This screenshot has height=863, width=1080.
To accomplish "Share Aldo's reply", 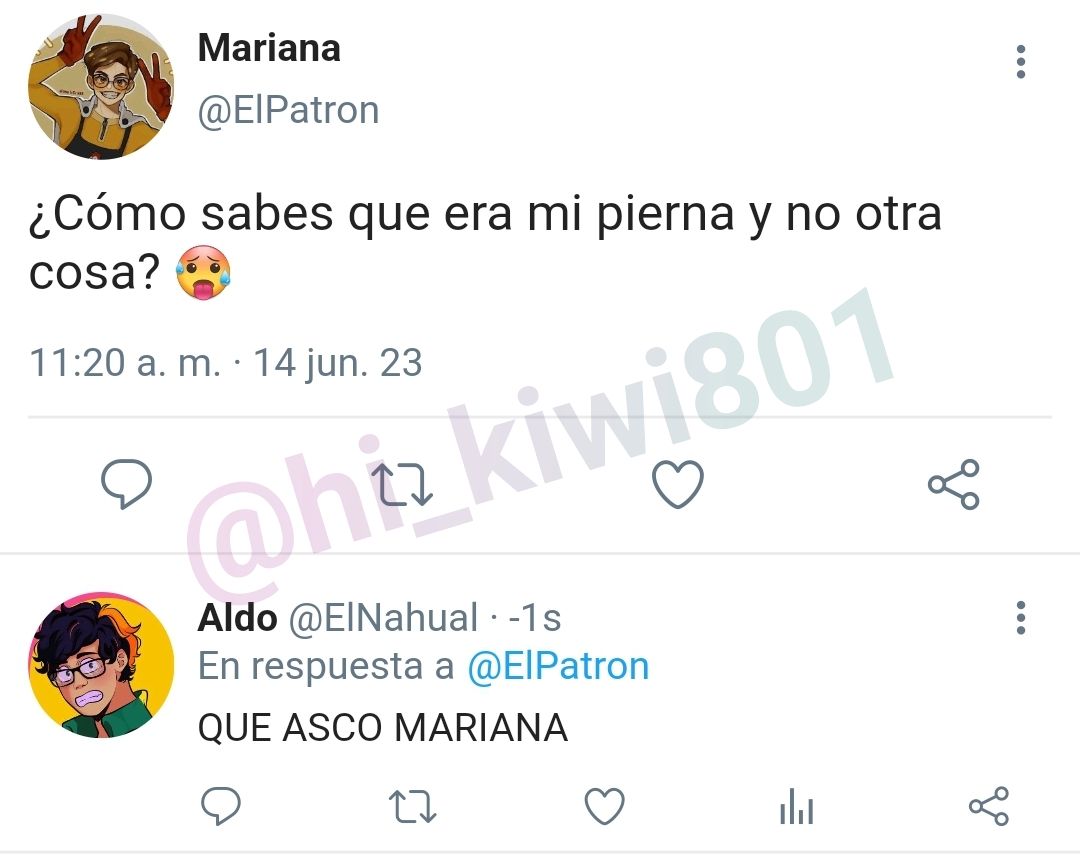I will pos(988,806).
